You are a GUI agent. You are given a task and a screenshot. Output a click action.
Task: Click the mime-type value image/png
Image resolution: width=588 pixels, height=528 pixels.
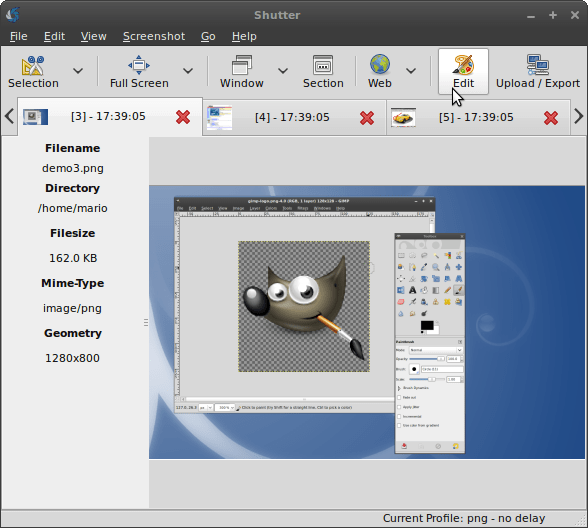tap(72, 308)
